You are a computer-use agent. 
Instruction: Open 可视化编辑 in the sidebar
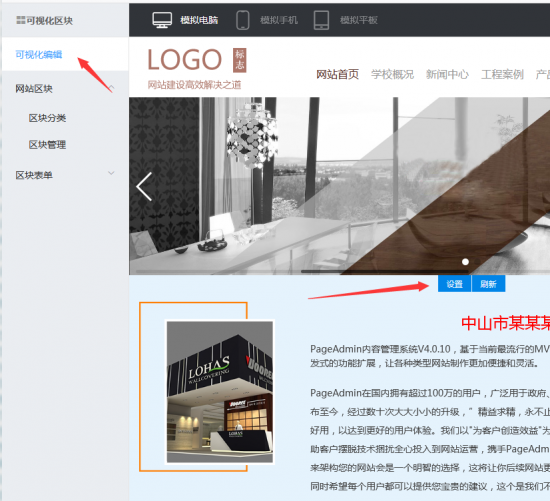pos(39,54)
